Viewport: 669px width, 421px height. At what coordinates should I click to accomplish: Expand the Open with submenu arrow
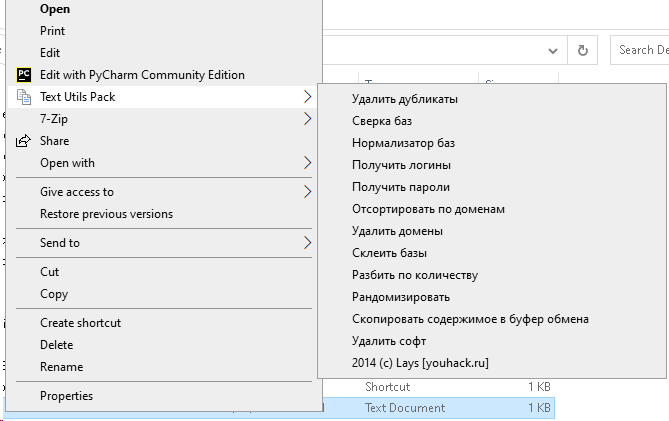(307, 163)
